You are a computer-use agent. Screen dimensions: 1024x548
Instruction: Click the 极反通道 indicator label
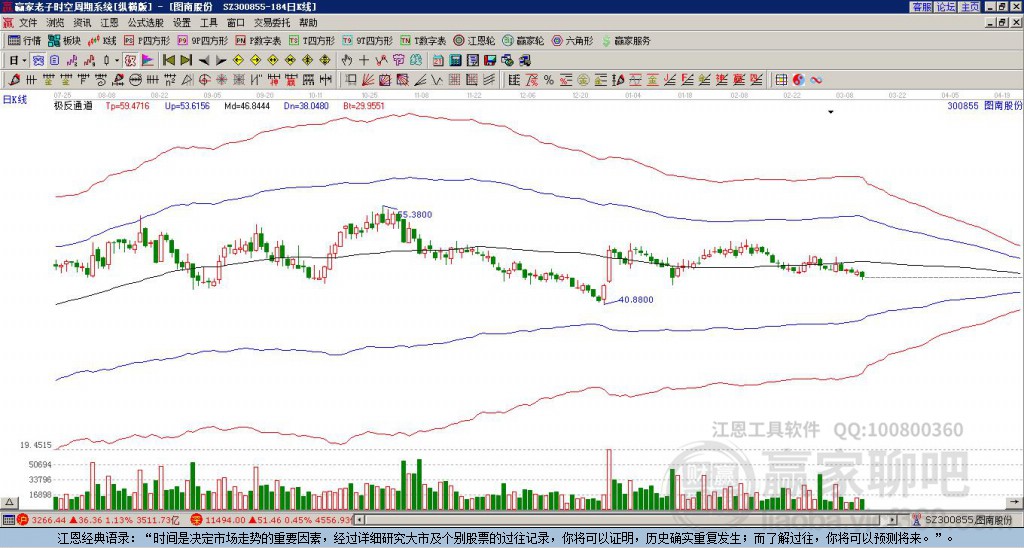(73, 105)
